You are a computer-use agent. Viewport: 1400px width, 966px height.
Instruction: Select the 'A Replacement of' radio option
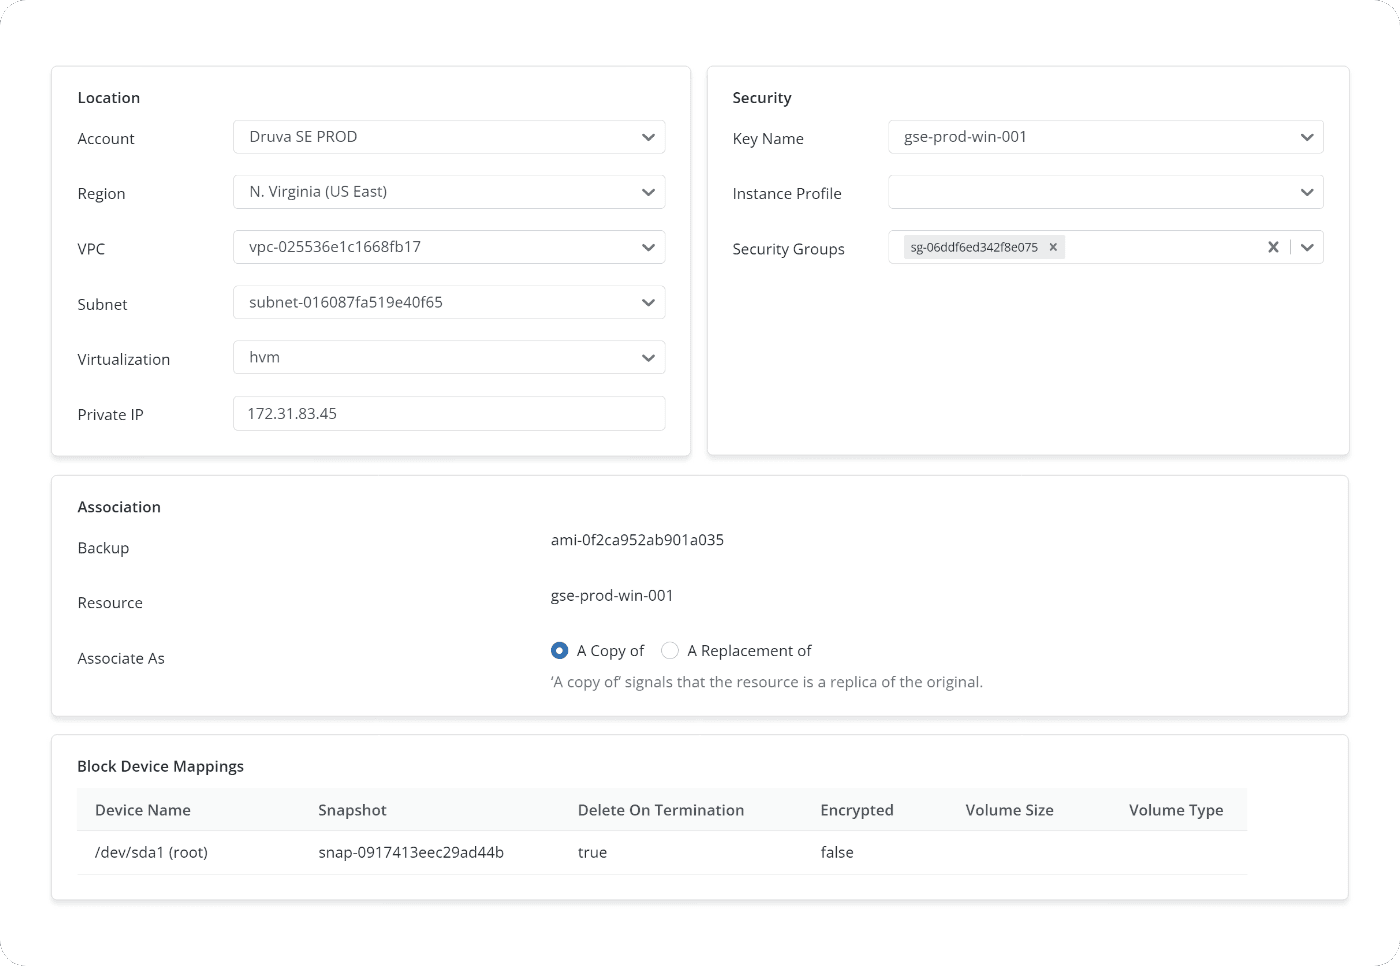tap(670, 651)
